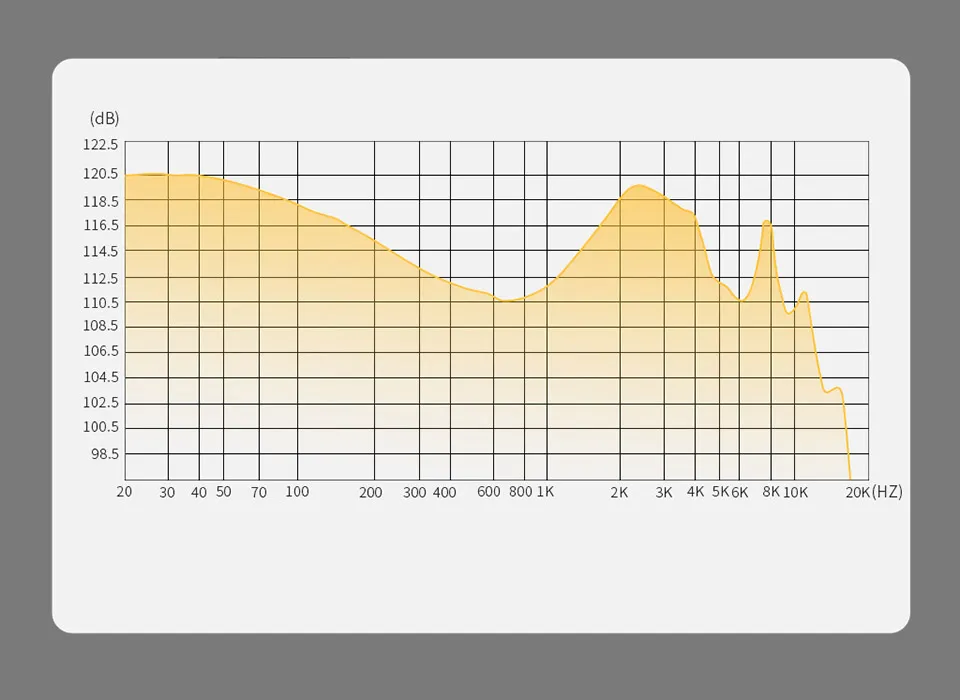
Task: Click the (HZ) unit label
Action: point(887,492)
